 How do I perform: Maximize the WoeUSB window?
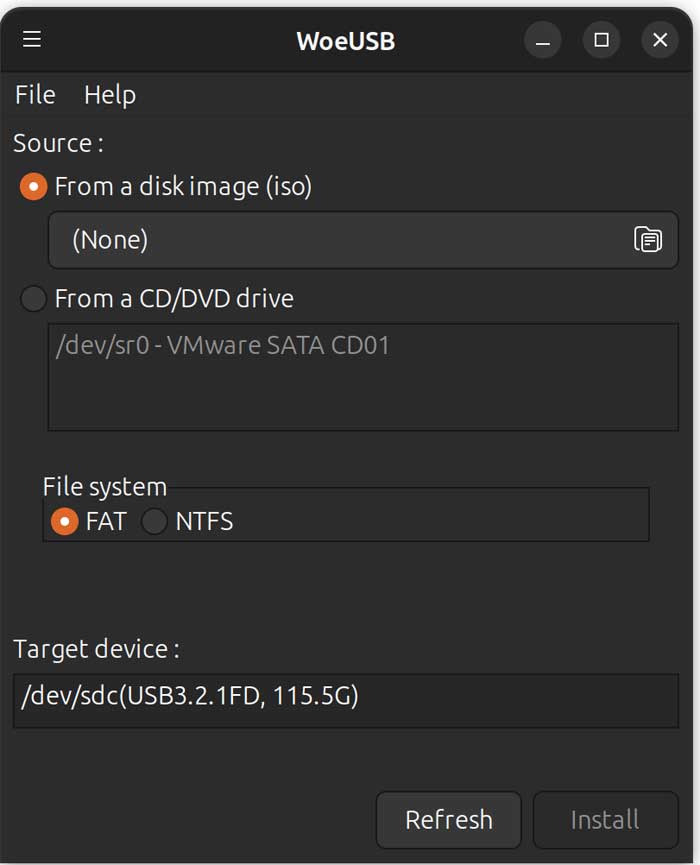click(601, 40)
